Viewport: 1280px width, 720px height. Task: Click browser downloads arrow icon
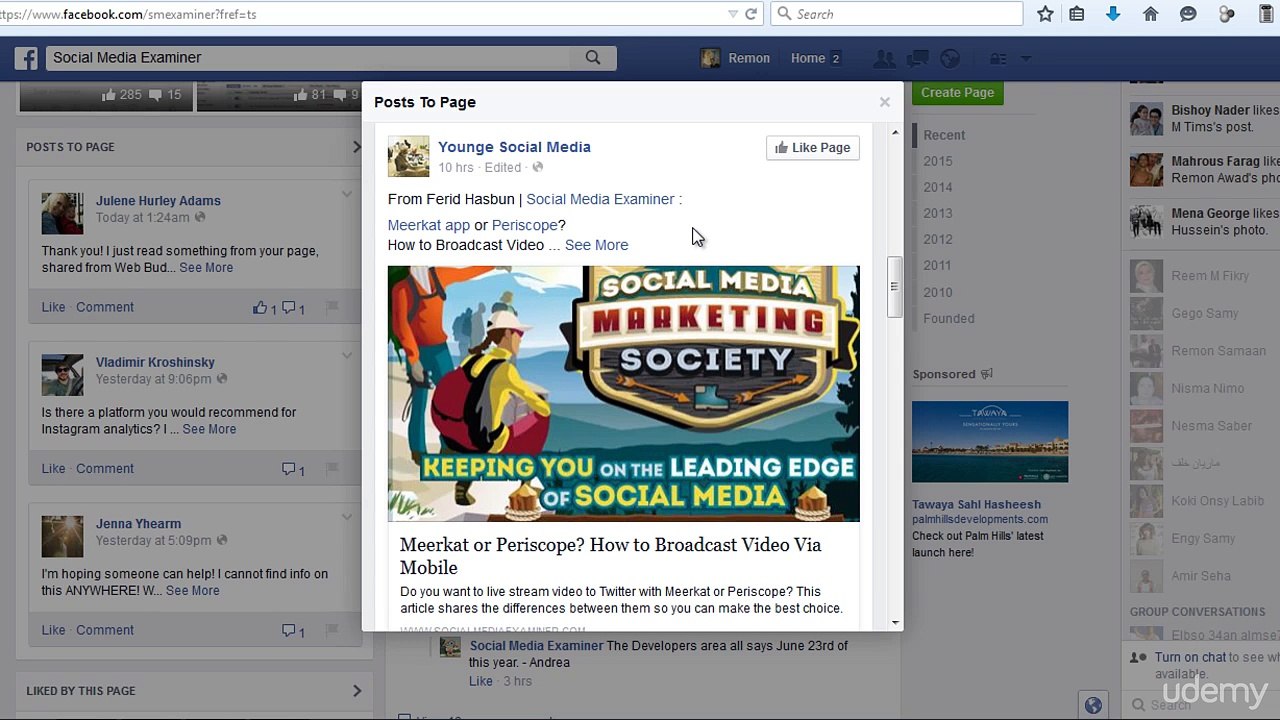(x=1113, y=14)
